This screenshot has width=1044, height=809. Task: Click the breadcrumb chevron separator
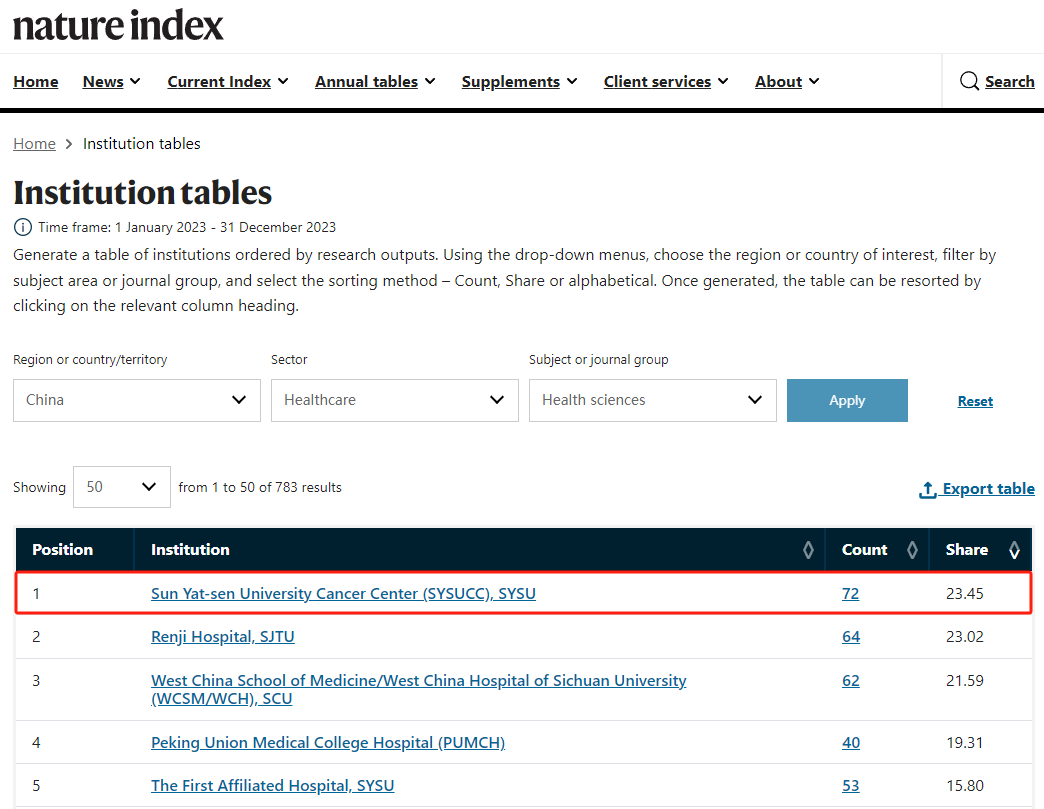[x=69, y=144]
